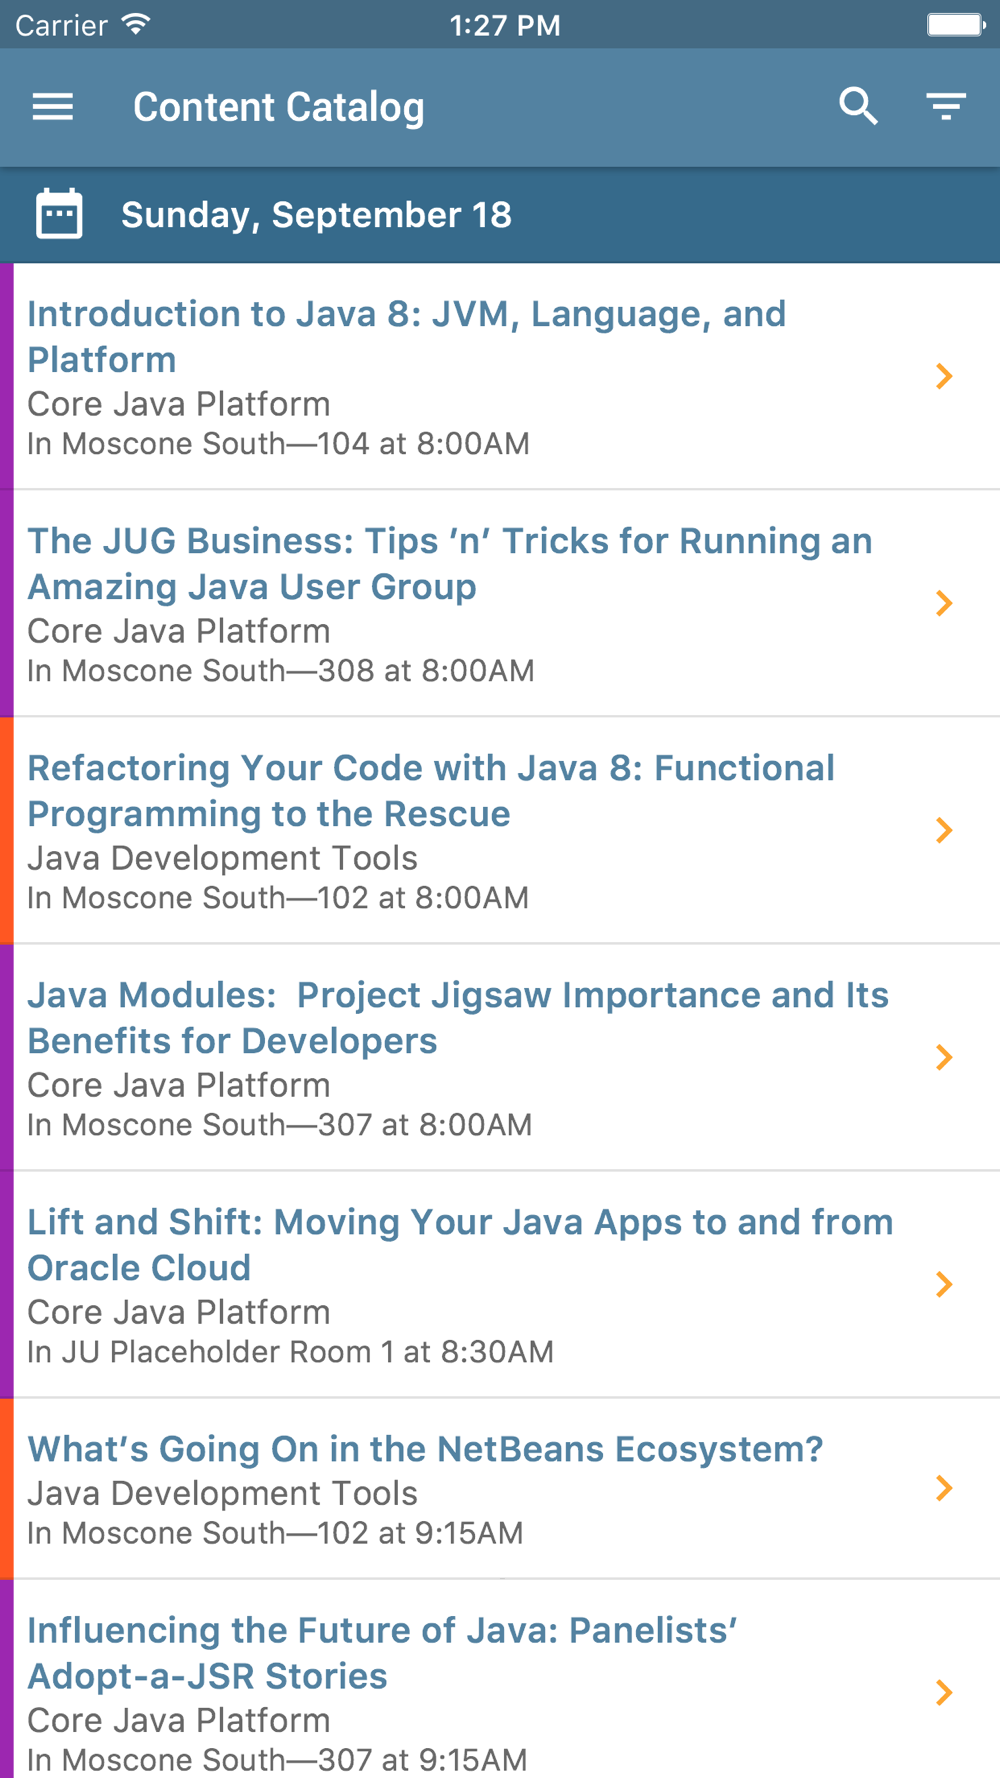Open chevron for NetBeans Ecosystem session
Screen dimensions: 1000x1778
point(943,1488)
